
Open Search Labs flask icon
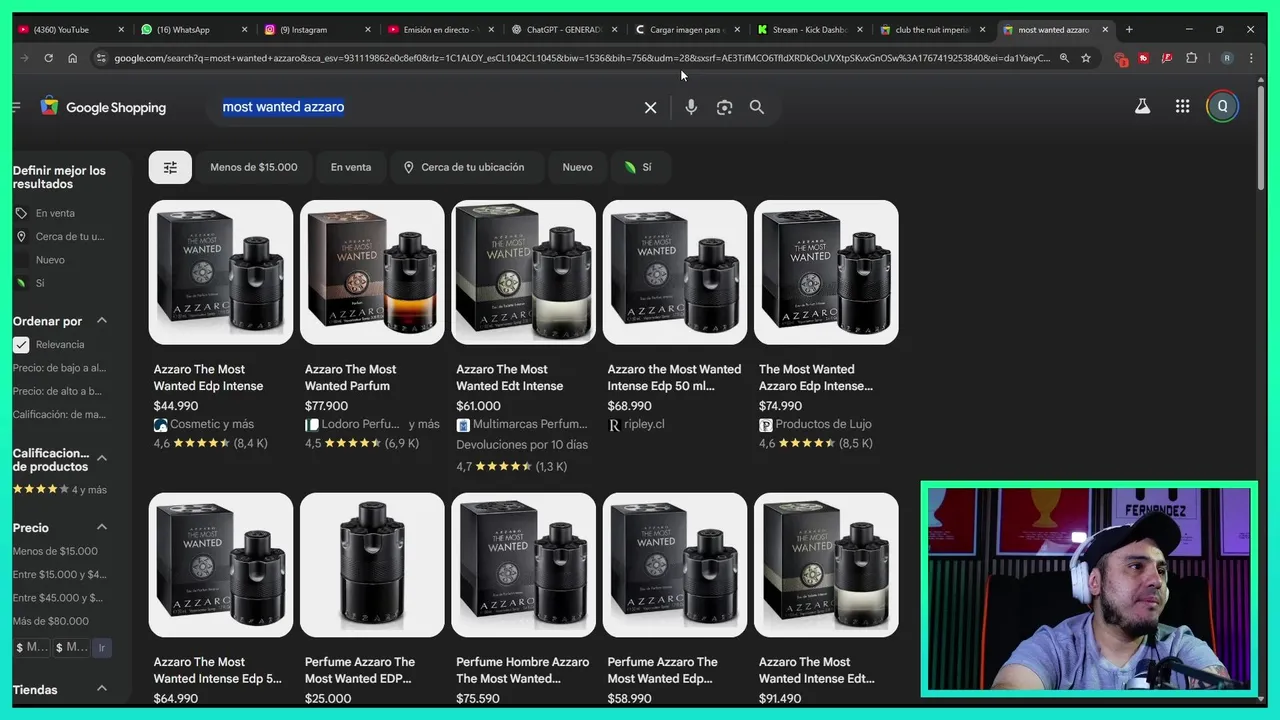pos(1142,106)
